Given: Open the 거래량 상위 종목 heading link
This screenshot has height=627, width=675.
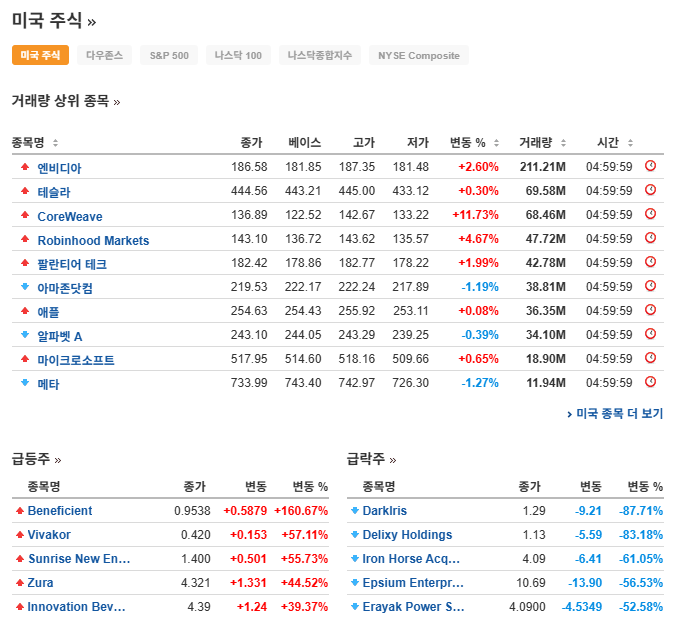Looking at the screenshot, I should [66, 101].
